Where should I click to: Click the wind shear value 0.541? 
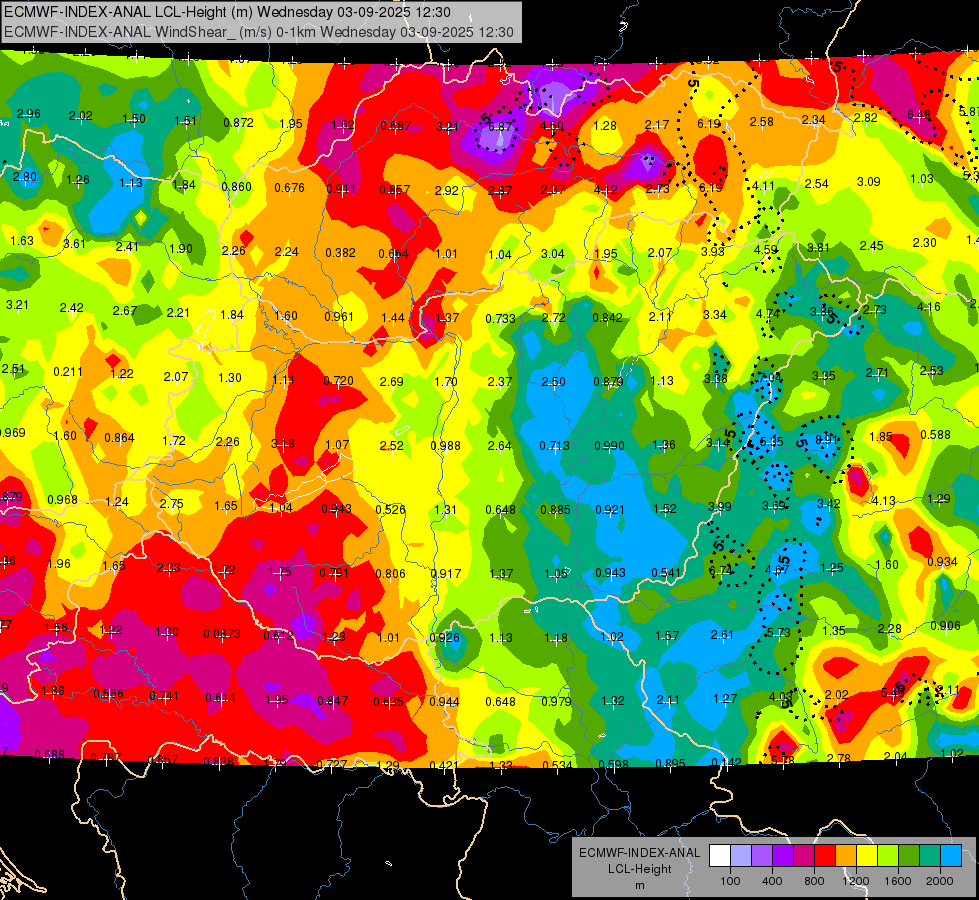(666, 573)
